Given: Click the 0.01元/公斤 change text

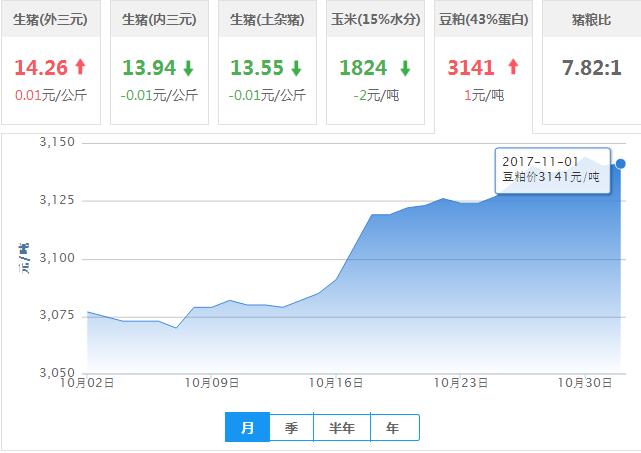Looking at the screenshot, I should coord(51,95).
